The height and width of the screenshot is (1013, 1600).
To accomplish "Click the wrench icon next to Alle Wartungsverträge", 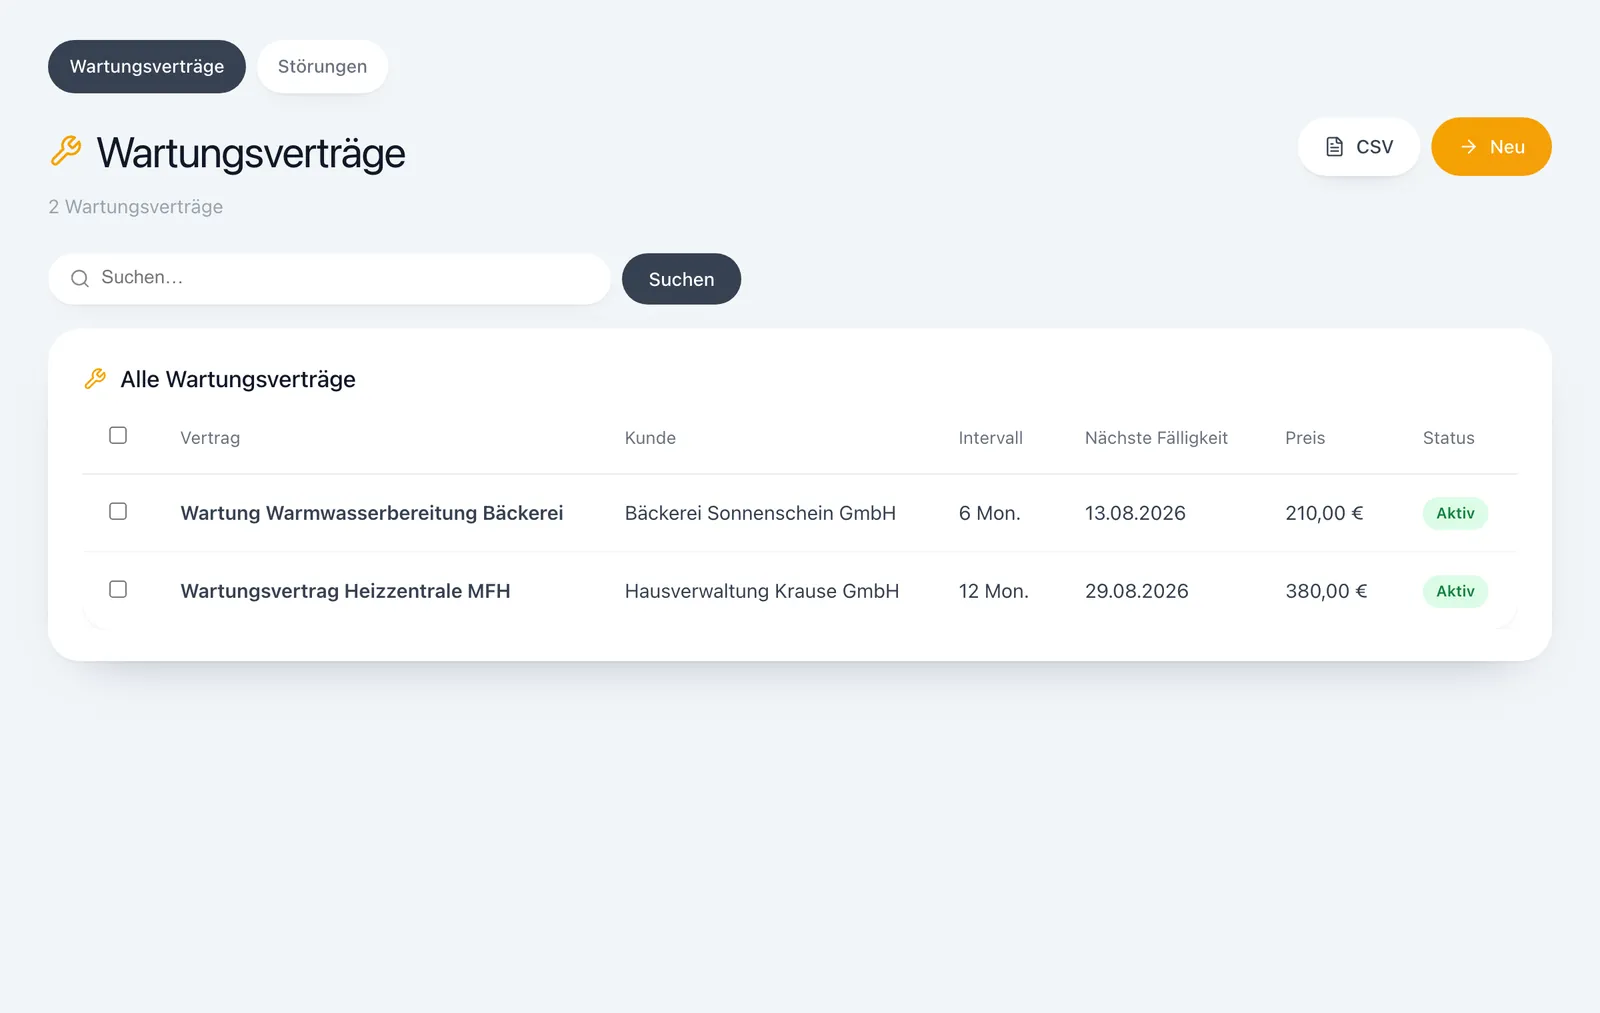I will tap(95, 379).
